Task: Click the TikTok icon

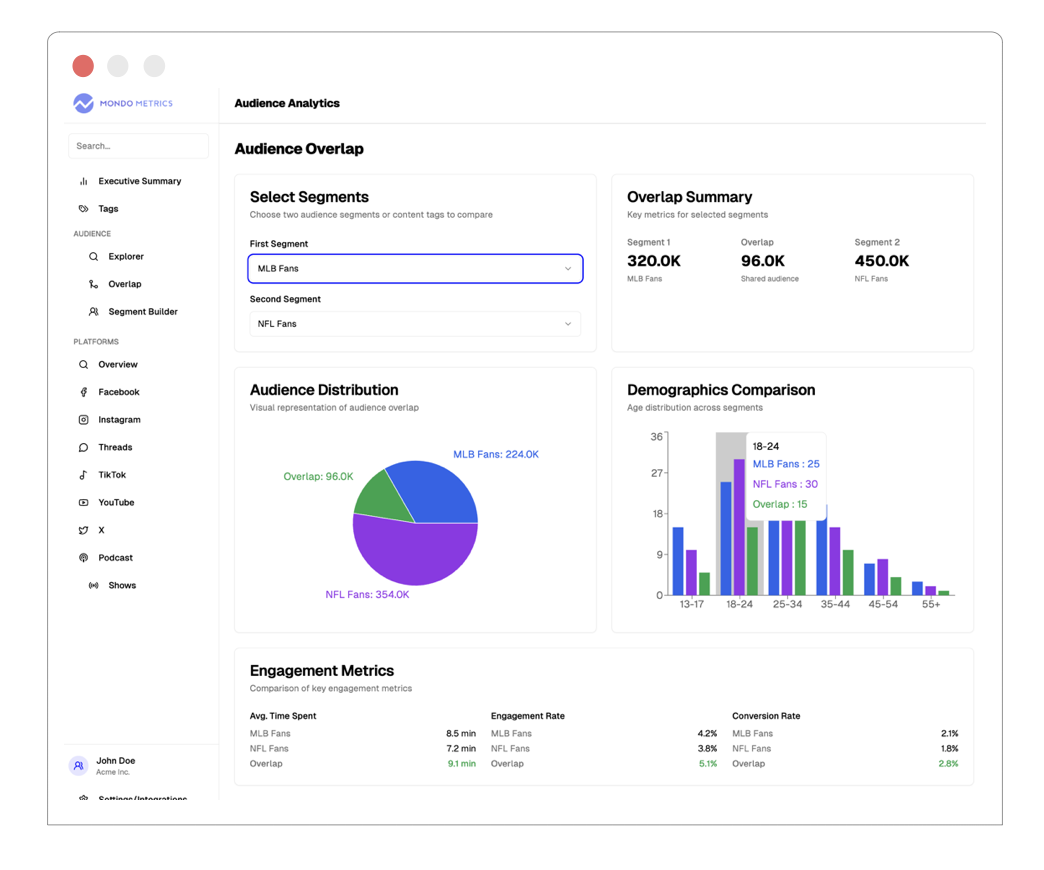Action: click(x=84, y=475)
